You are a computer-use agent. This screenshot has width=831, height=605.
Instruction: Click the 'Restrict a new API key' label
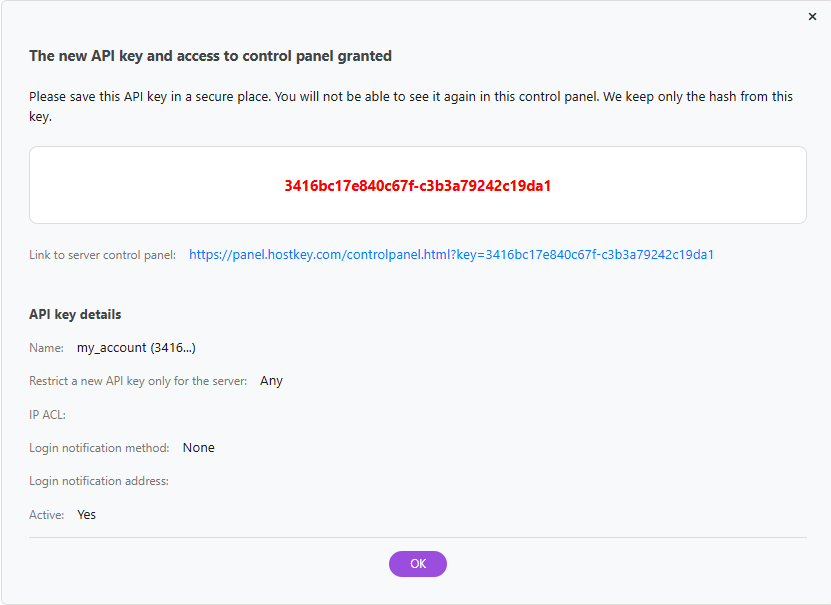(138, 381)
